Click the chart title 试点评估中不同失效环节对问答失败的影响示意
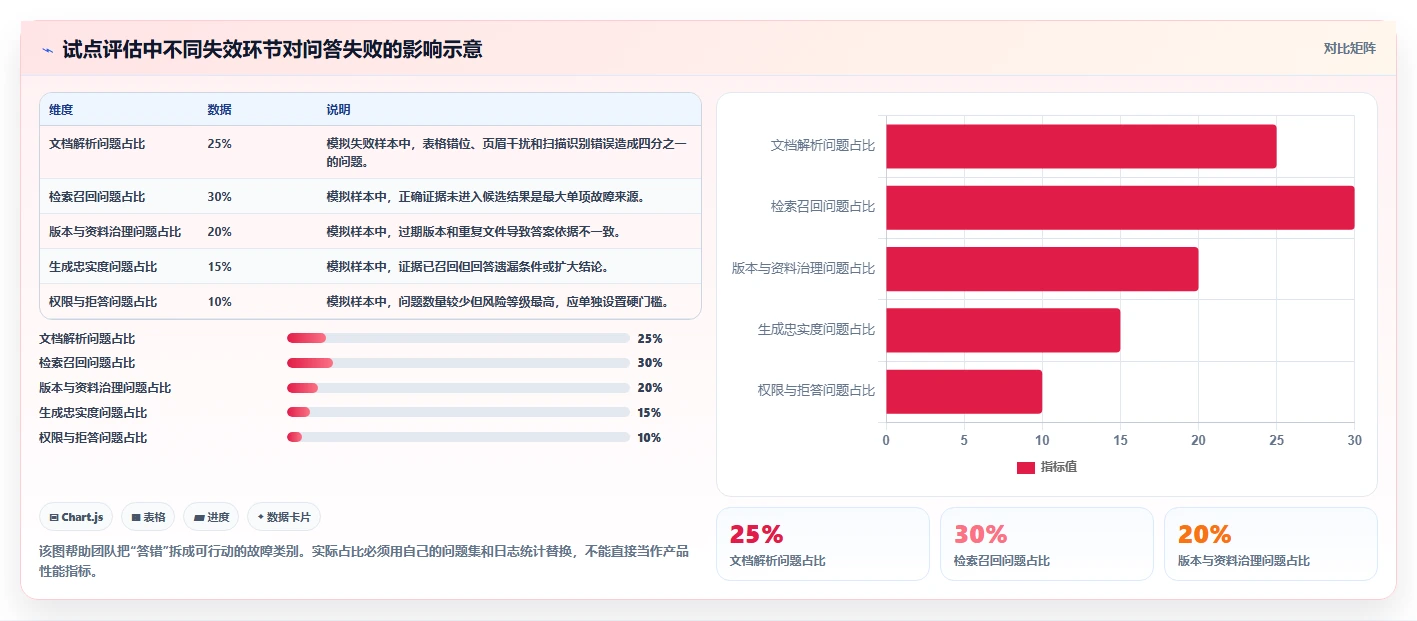Image resolution: width=1417 pixels, height=621 pixels. [272, 49]
